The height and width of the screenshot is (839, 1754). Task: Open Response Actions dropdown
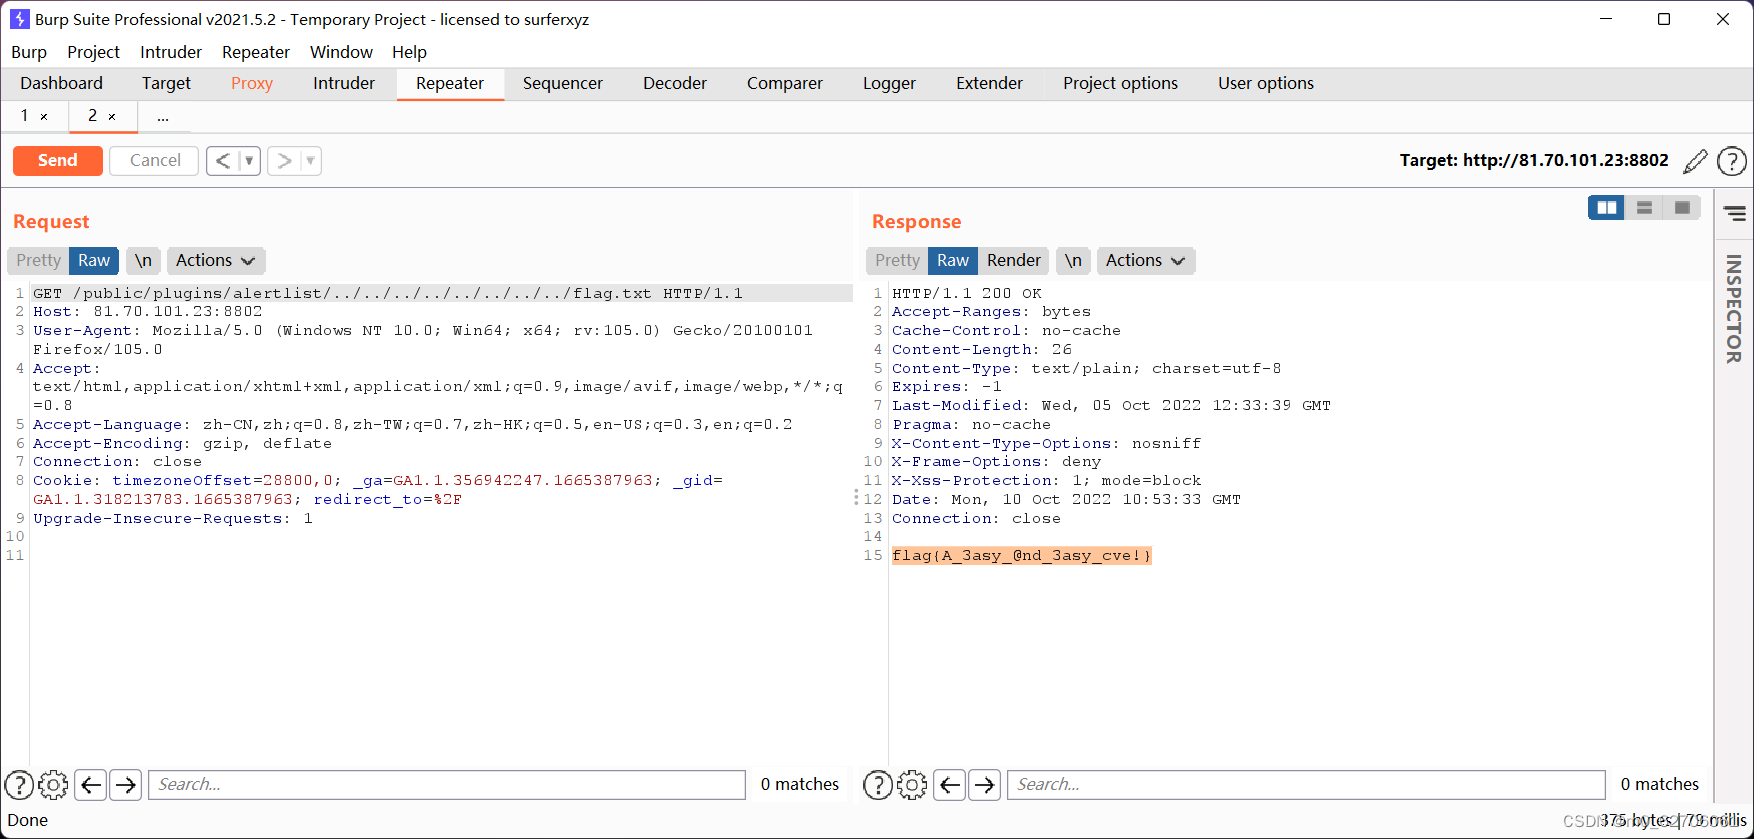pyautogui.click(x=1146, y=260)
